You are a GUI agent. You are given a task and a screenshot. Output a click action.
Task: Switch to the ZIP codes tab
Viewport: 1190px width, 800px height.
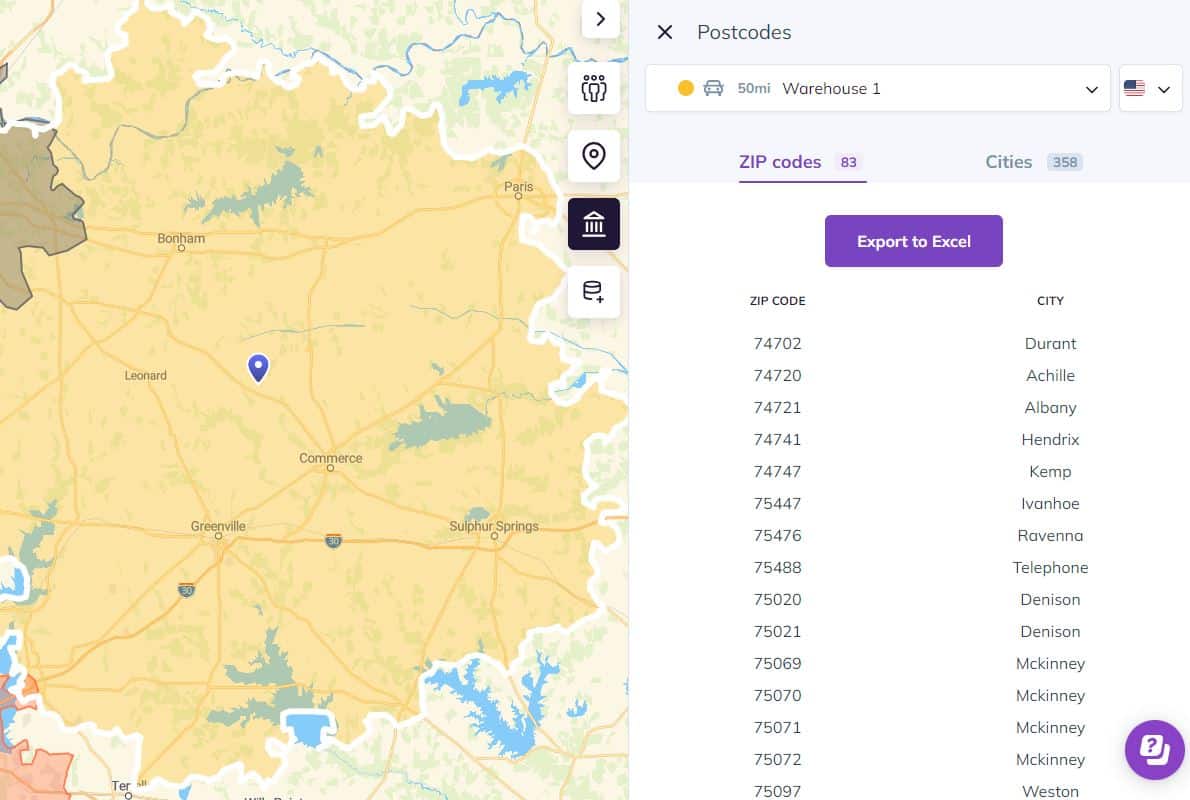pyautogui.click(x=780, y=162)
